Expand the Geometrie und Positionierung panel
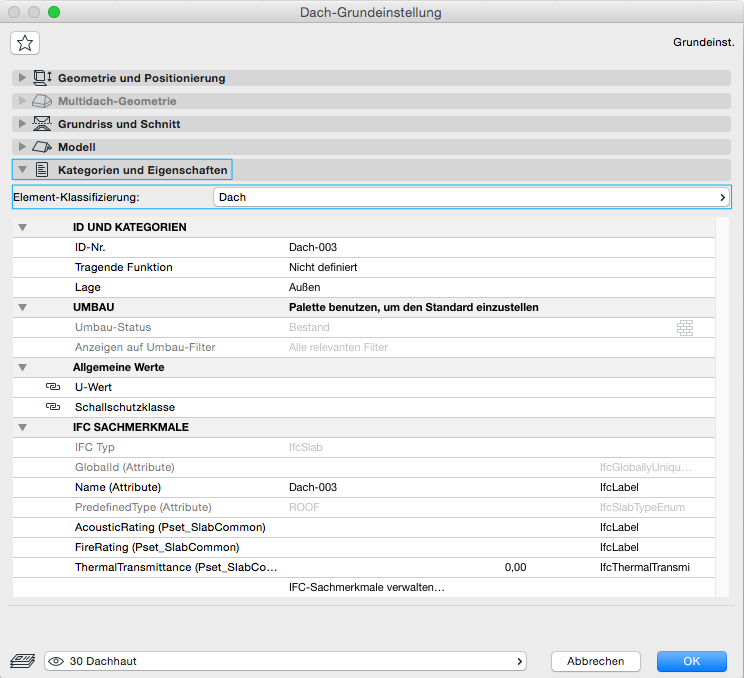The height and width of the screenshot is (678, 744). tap(22, 78)
